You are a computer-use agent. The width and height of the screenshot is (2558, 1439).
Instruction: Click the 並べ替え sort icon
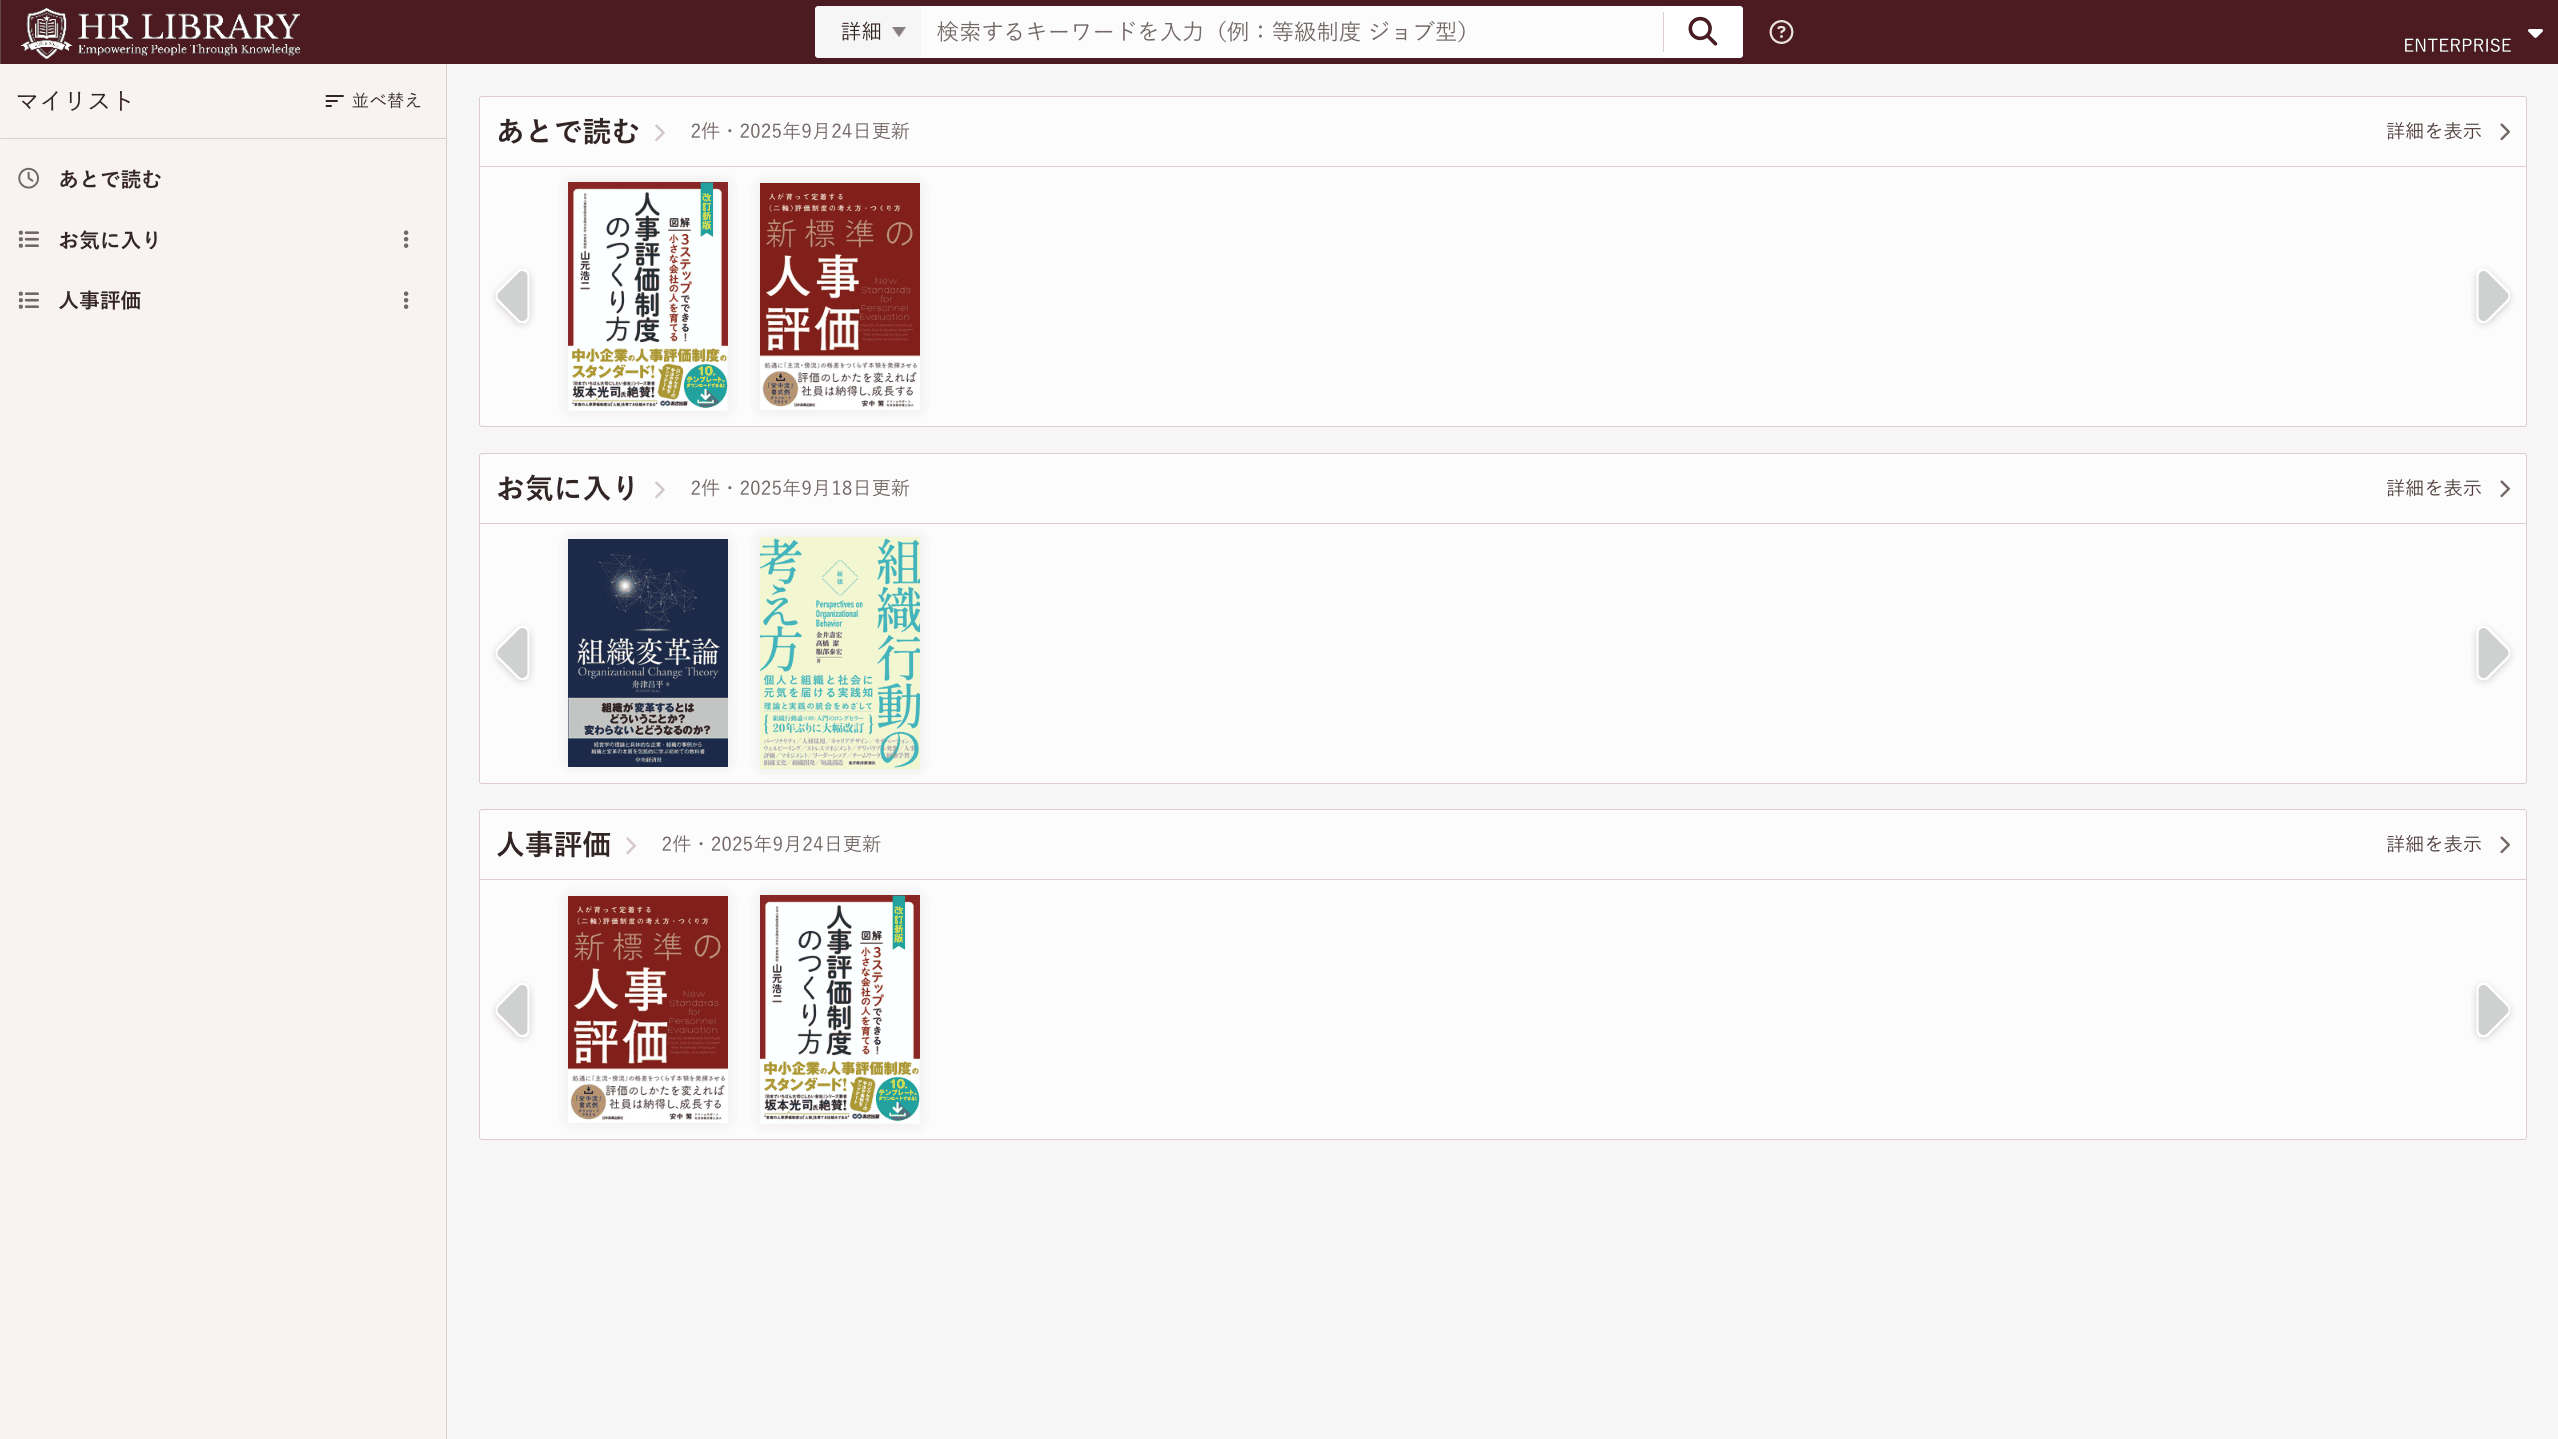tap(334, 101)
